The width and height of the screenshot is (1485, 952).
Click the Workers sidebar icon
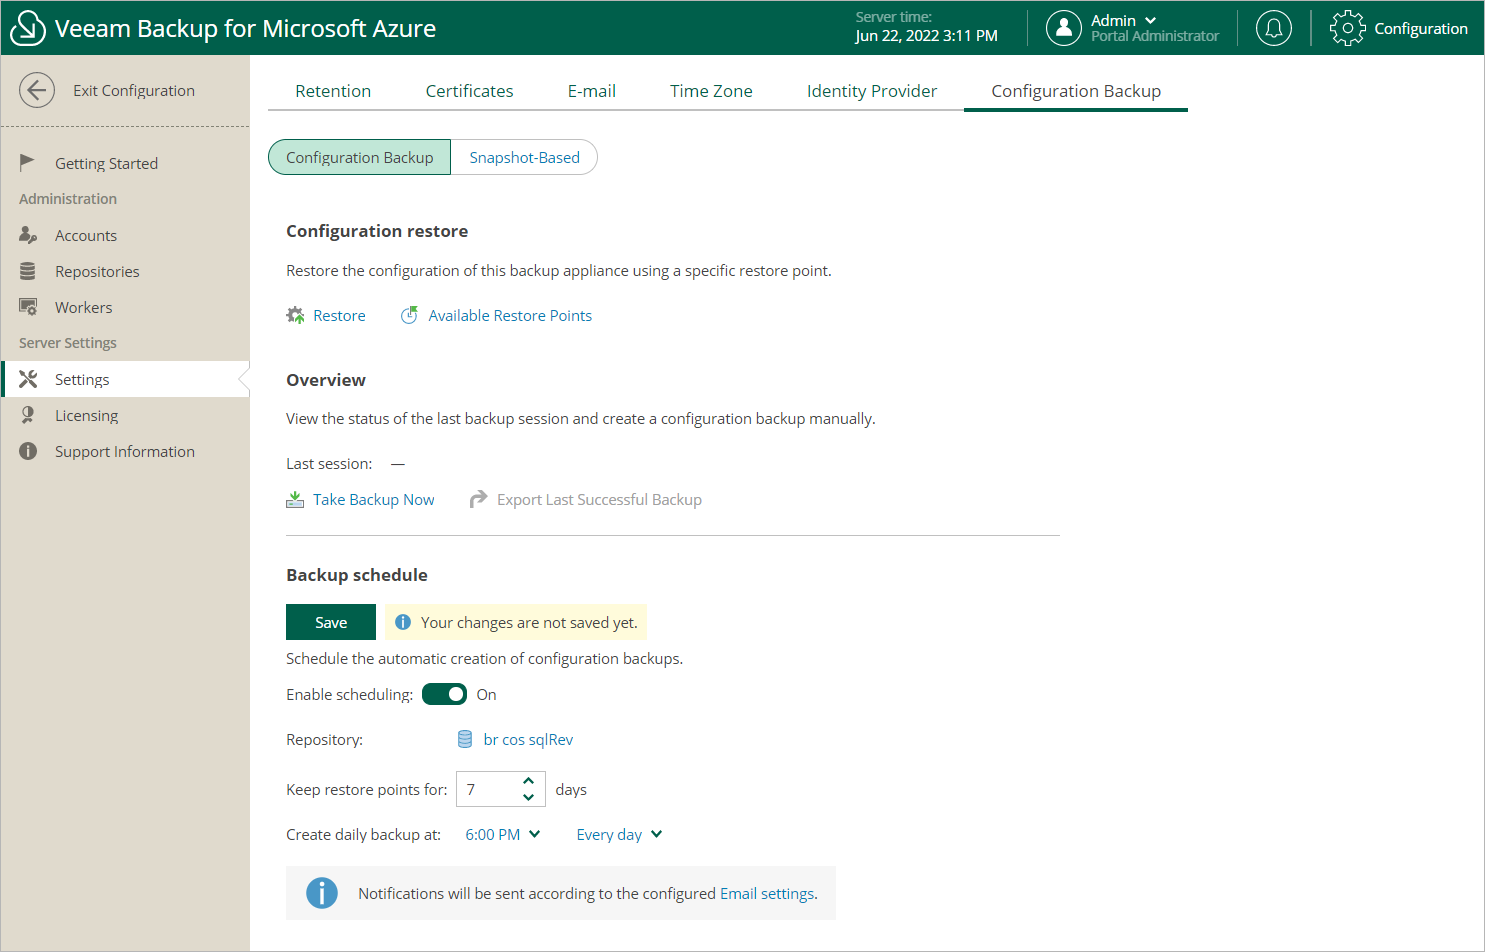tap(28, 307)
